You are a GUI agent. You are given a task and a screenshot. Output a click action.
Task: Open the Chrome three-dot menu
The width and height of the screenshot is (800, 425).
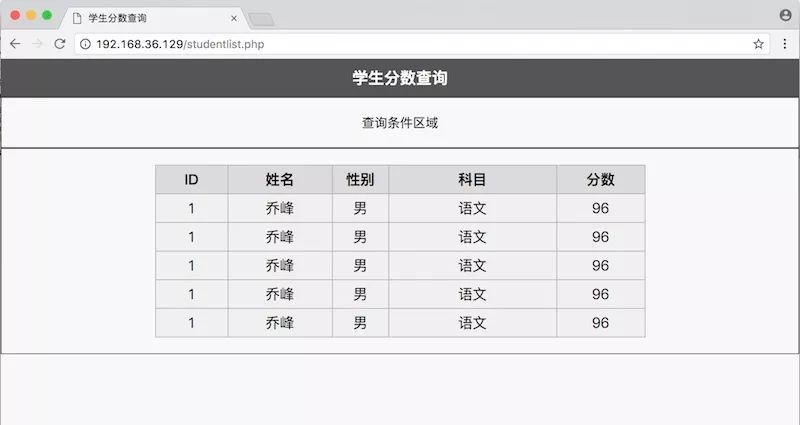point(785,44)
